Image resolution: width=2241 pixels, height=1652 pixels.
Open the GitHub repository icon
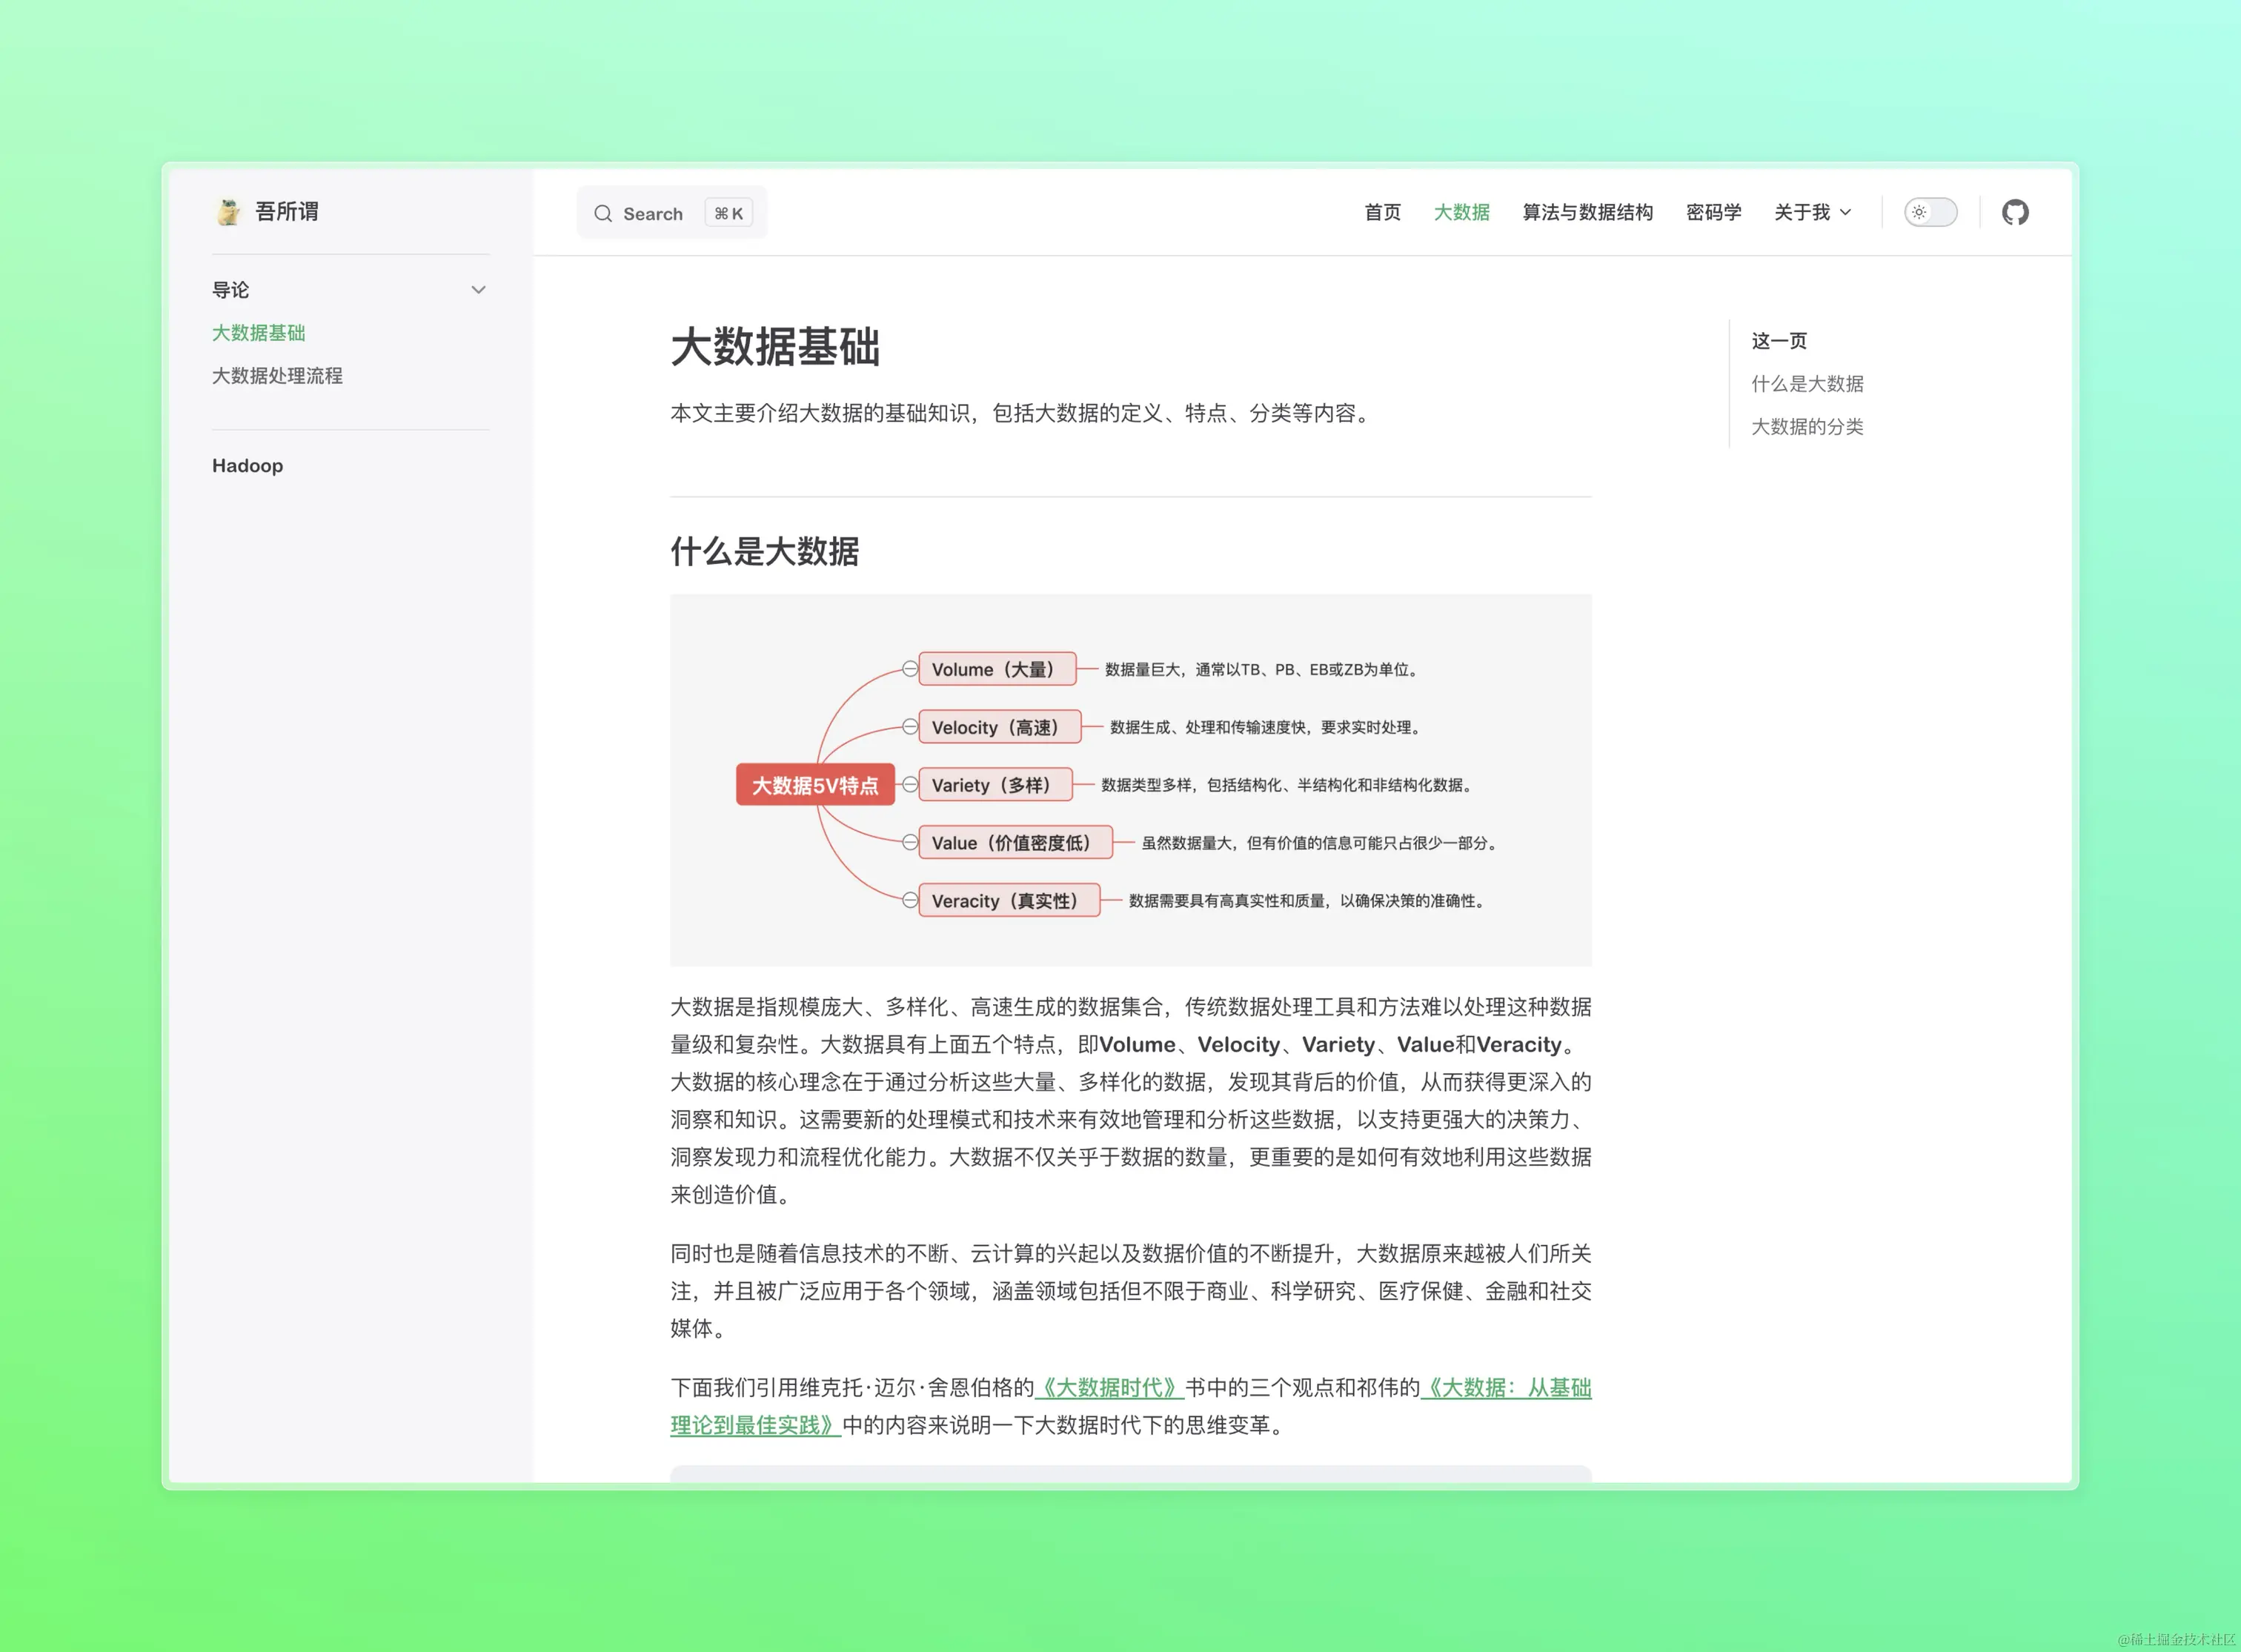pyautogui.click(x=2014, y=212)
